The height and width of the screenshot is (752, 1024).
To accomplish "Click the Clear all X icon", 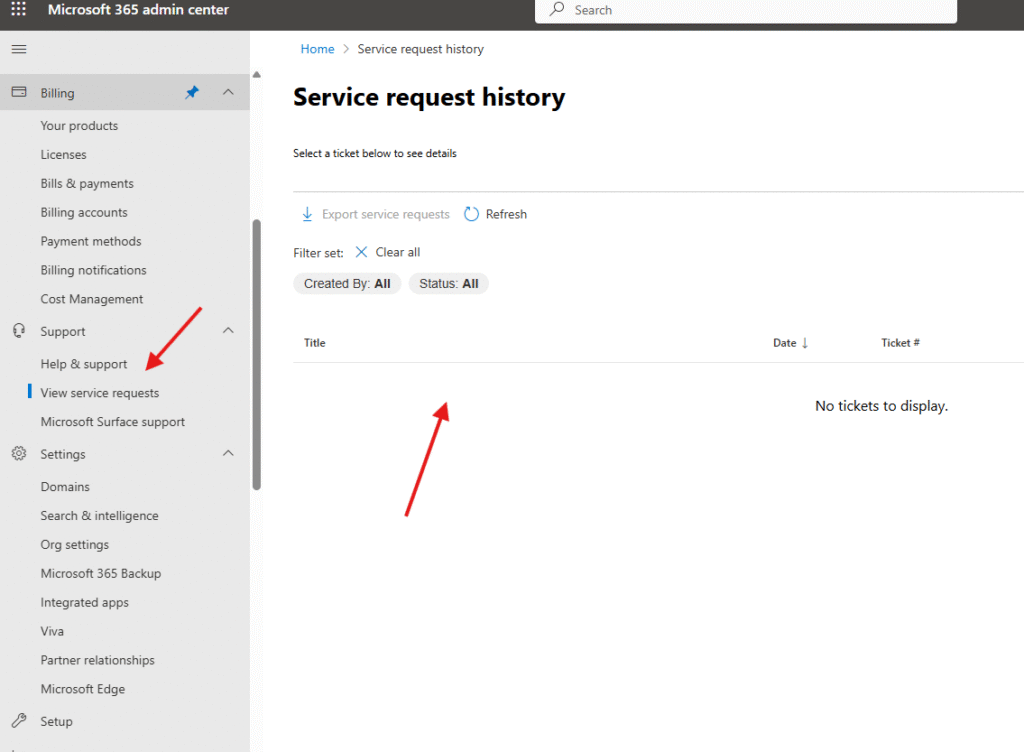I will tap(362, 252).
